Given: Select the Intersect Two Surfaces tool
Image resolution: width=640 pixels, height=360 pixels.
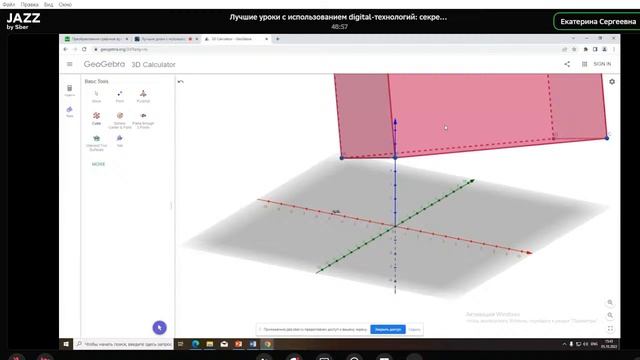Looking at the screenshot, I should click(96, 143).
